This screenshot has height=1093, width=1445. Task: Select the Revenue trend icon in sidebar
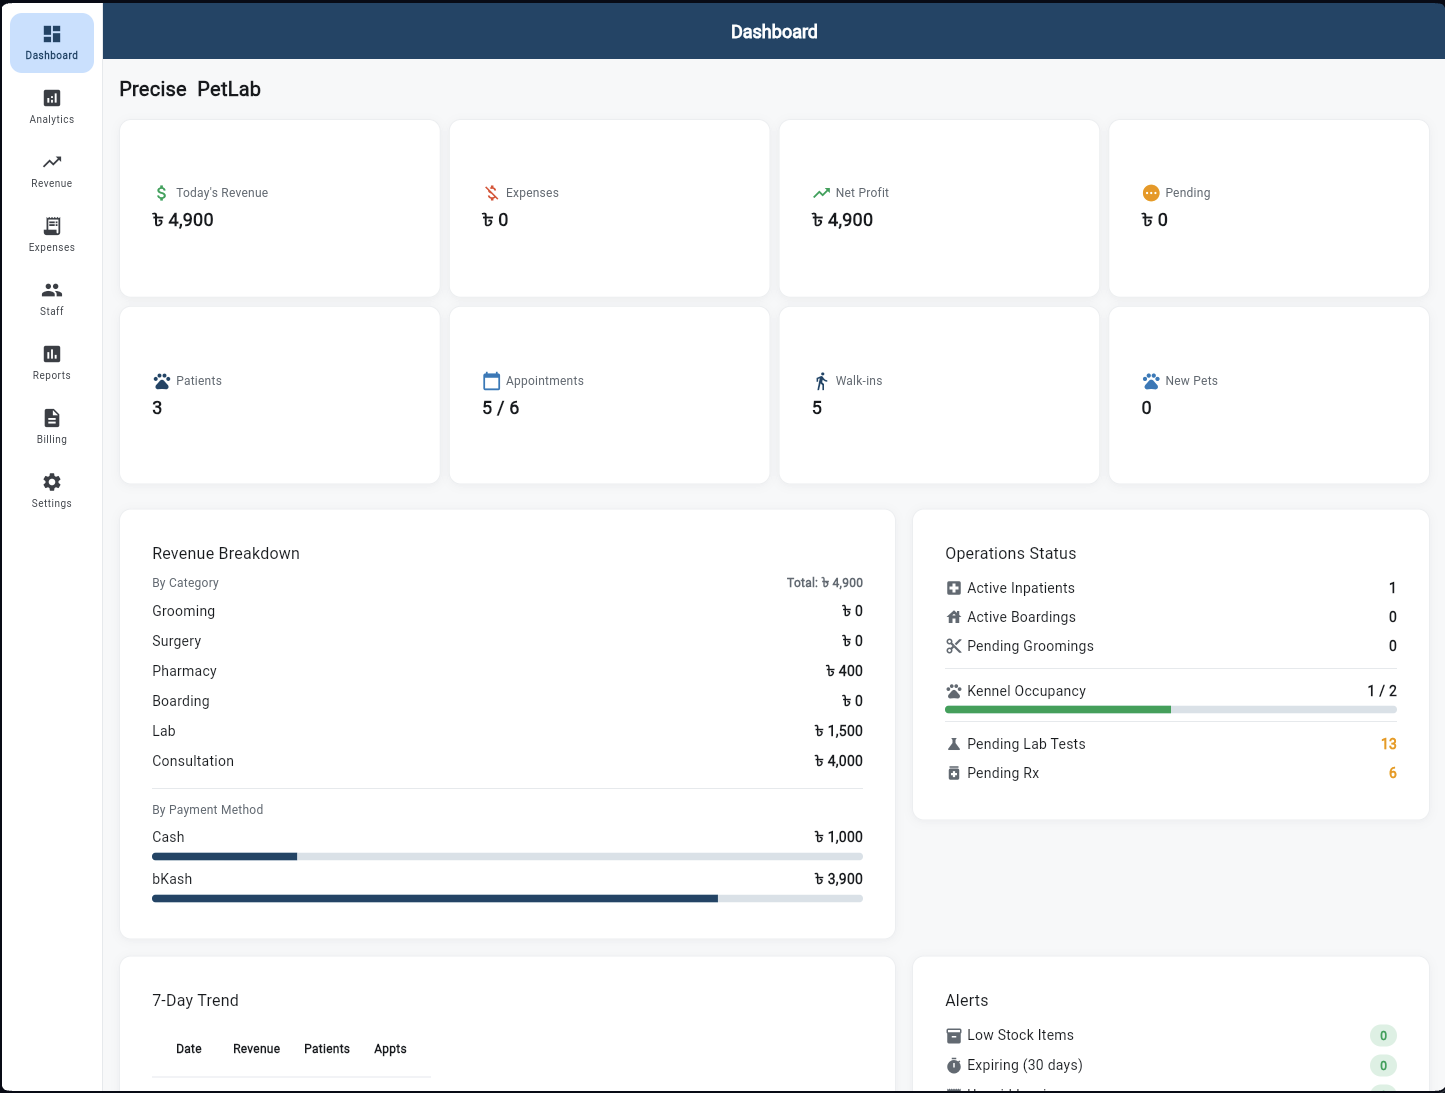pos(51,161)
